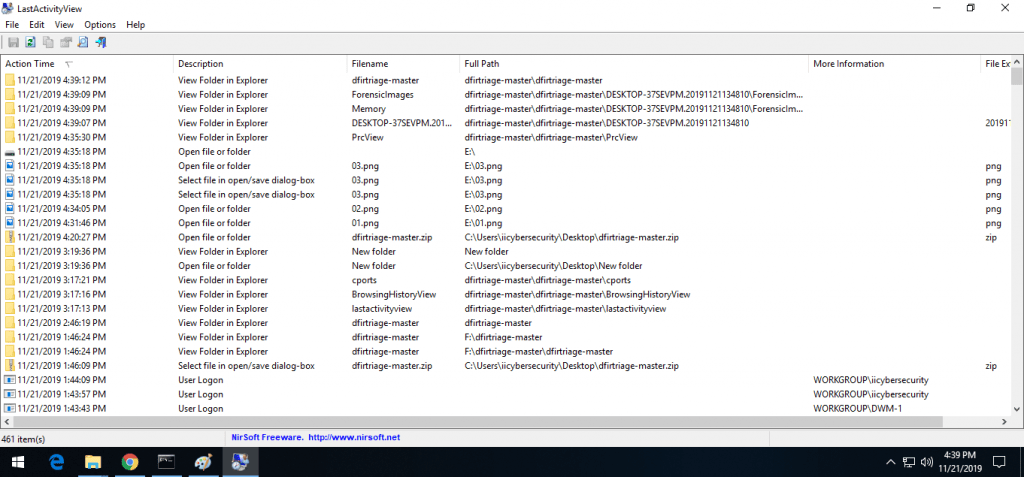Click the horizontal scrollbar right arrow
This screenshot has width=1024, height=477.
point(1004,421)
